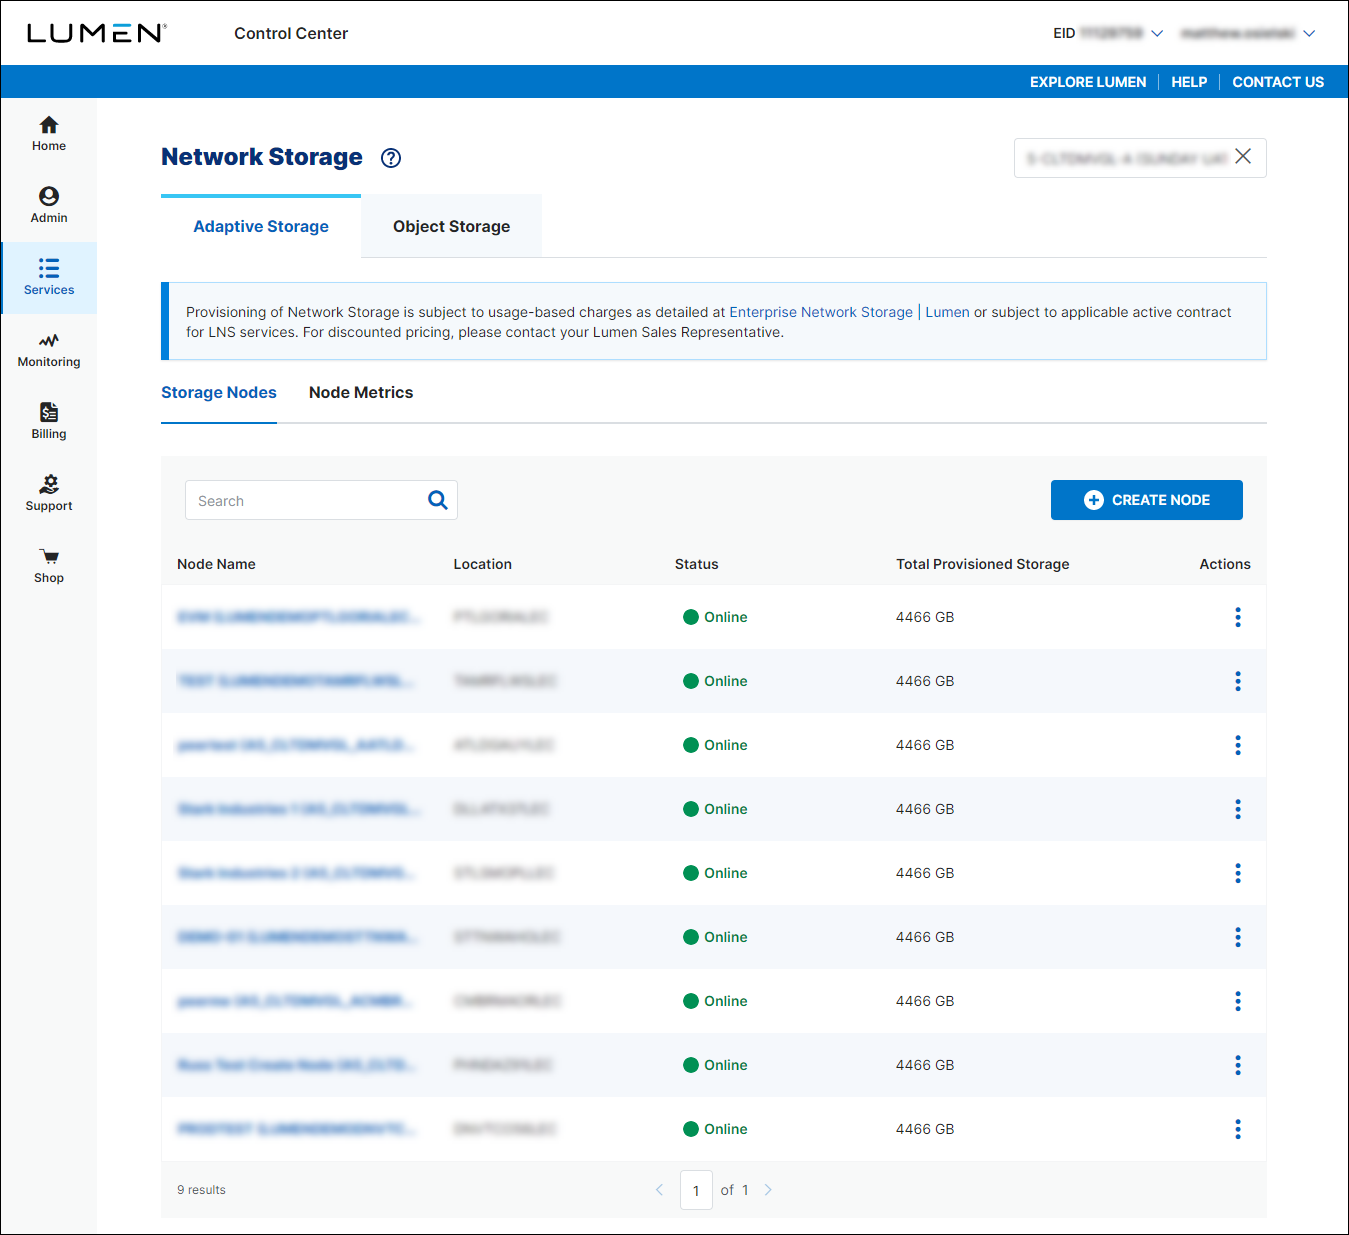Select the Node Metrics tab

point(361,393)
